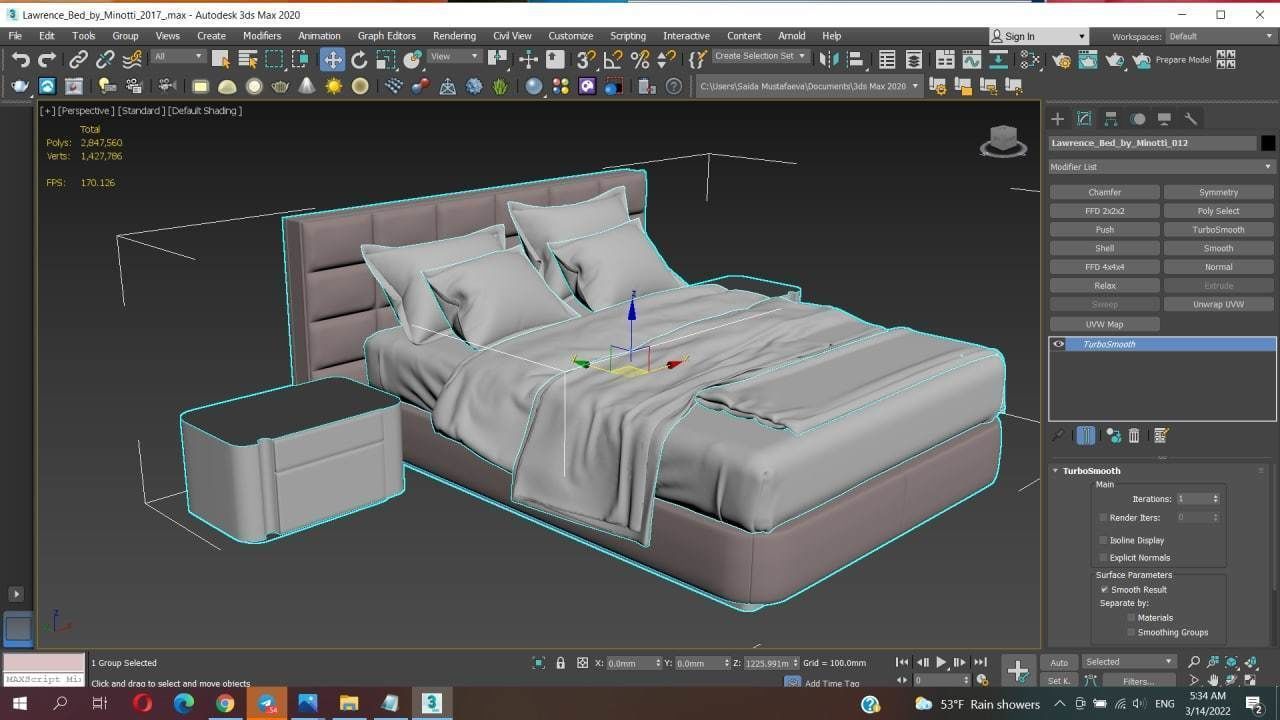Open the Schematic View icon
1280x720 pixels.
click(x=997, y=60)
